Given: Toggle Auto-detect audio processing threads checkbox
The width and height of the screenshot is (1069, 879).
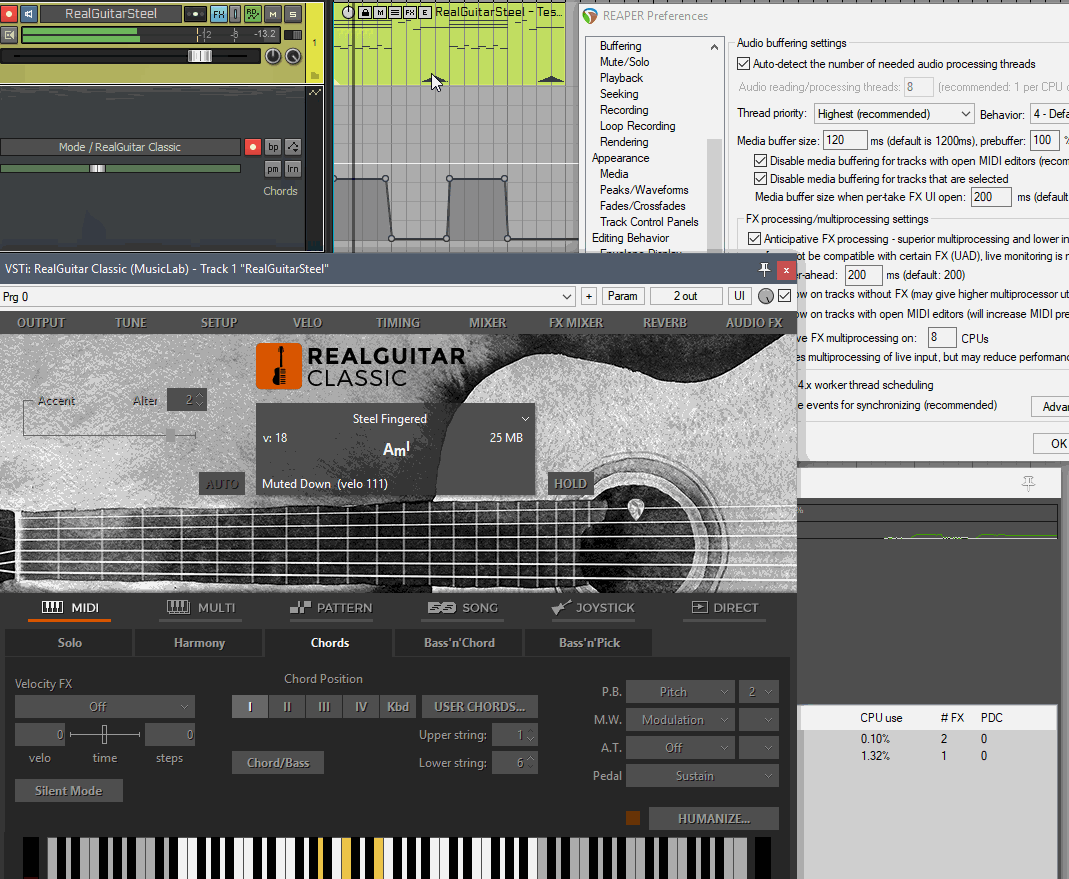Looking at the screenshot, I should (x=744, y=64).
